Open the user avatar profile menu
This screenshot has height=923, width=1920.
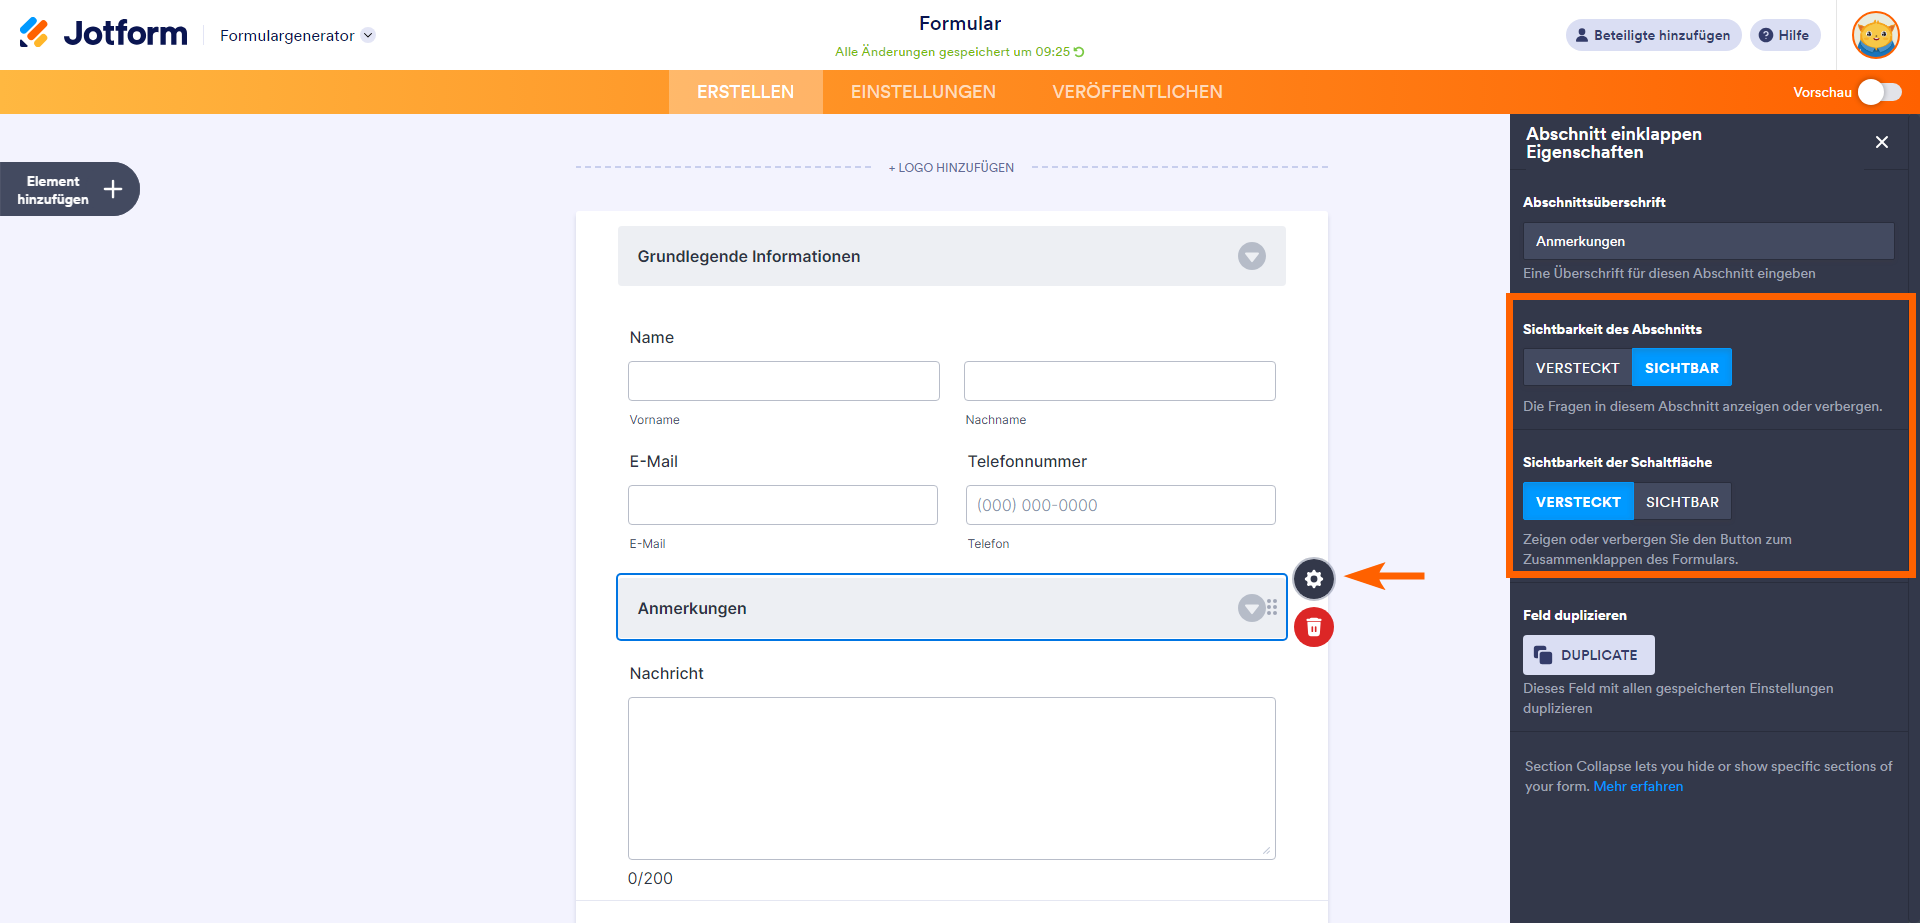(1875, 35)
